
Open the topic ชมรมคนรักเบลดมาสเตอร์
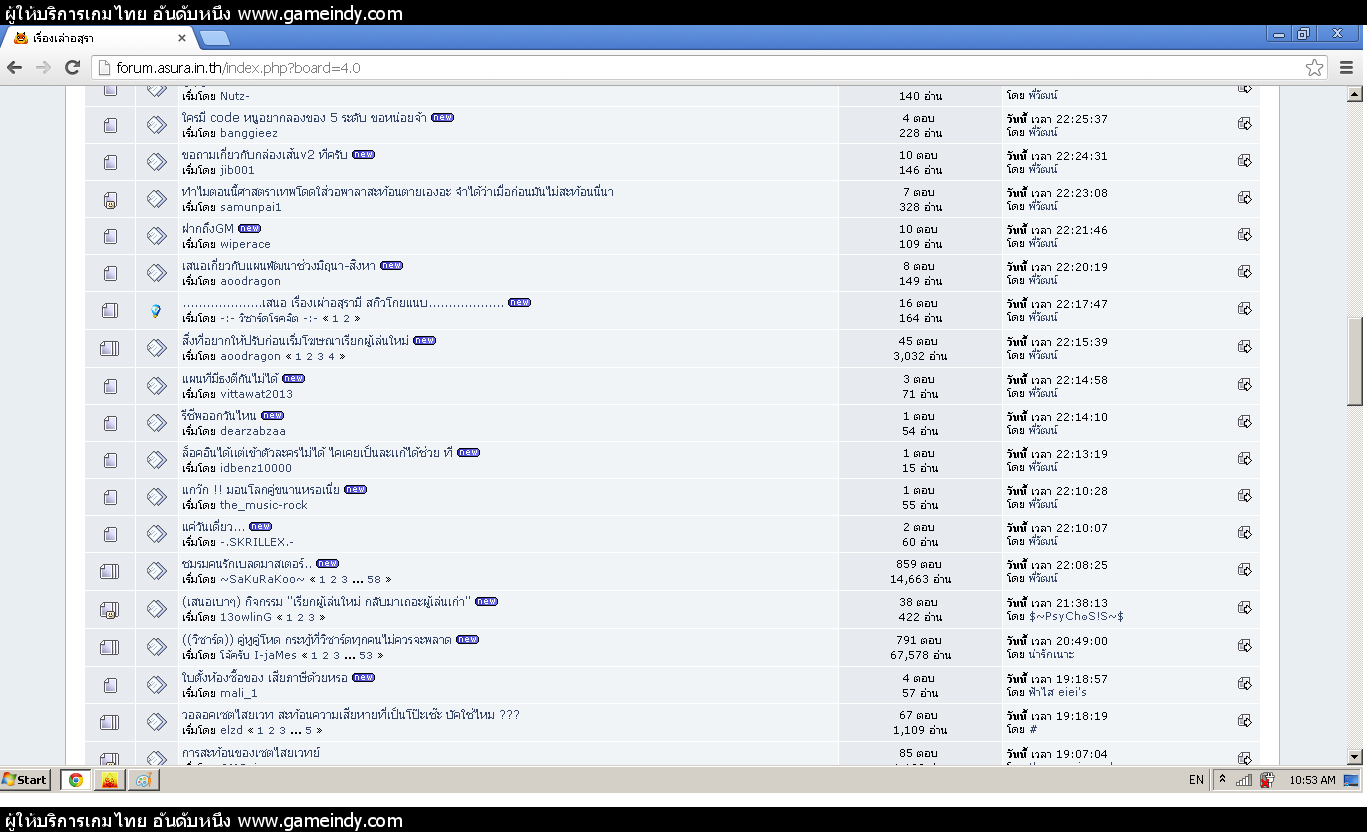247,564
